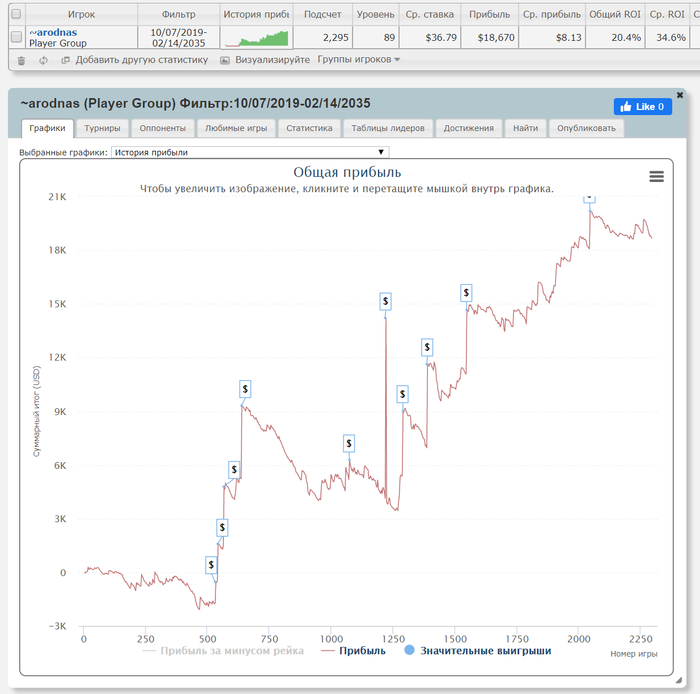Toggle Прибыль за минусом рейка legend series
Screen dimensions: 700x694
click(x=223, y=651)
